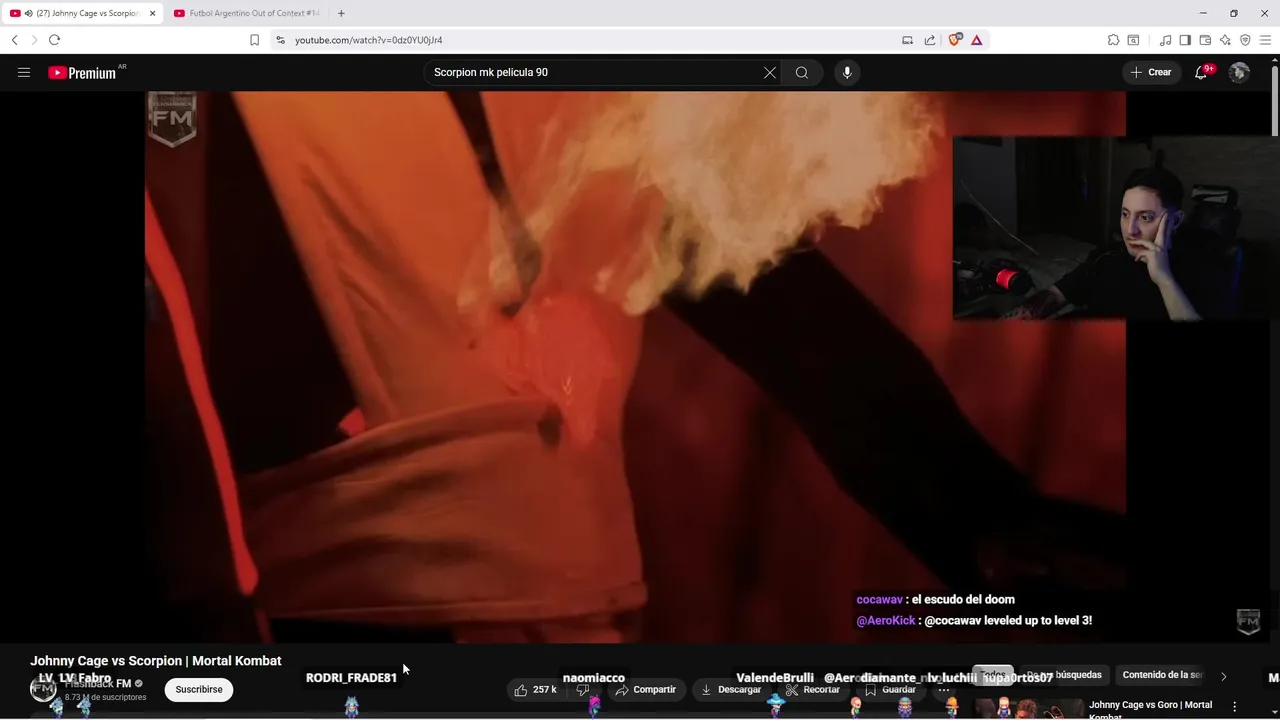Open more actions three-dot button
The image size is (1280, 720).
[x=944, y=690]
